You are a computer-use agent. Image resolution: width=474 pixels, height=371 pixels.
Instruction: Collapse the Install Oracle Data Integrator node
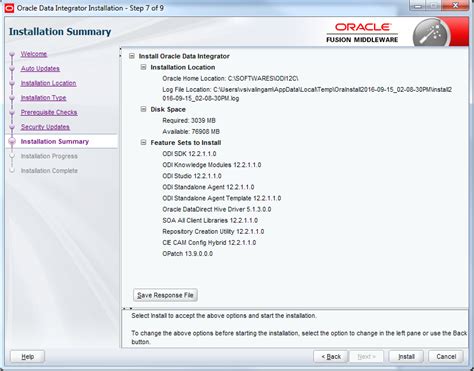132,56
